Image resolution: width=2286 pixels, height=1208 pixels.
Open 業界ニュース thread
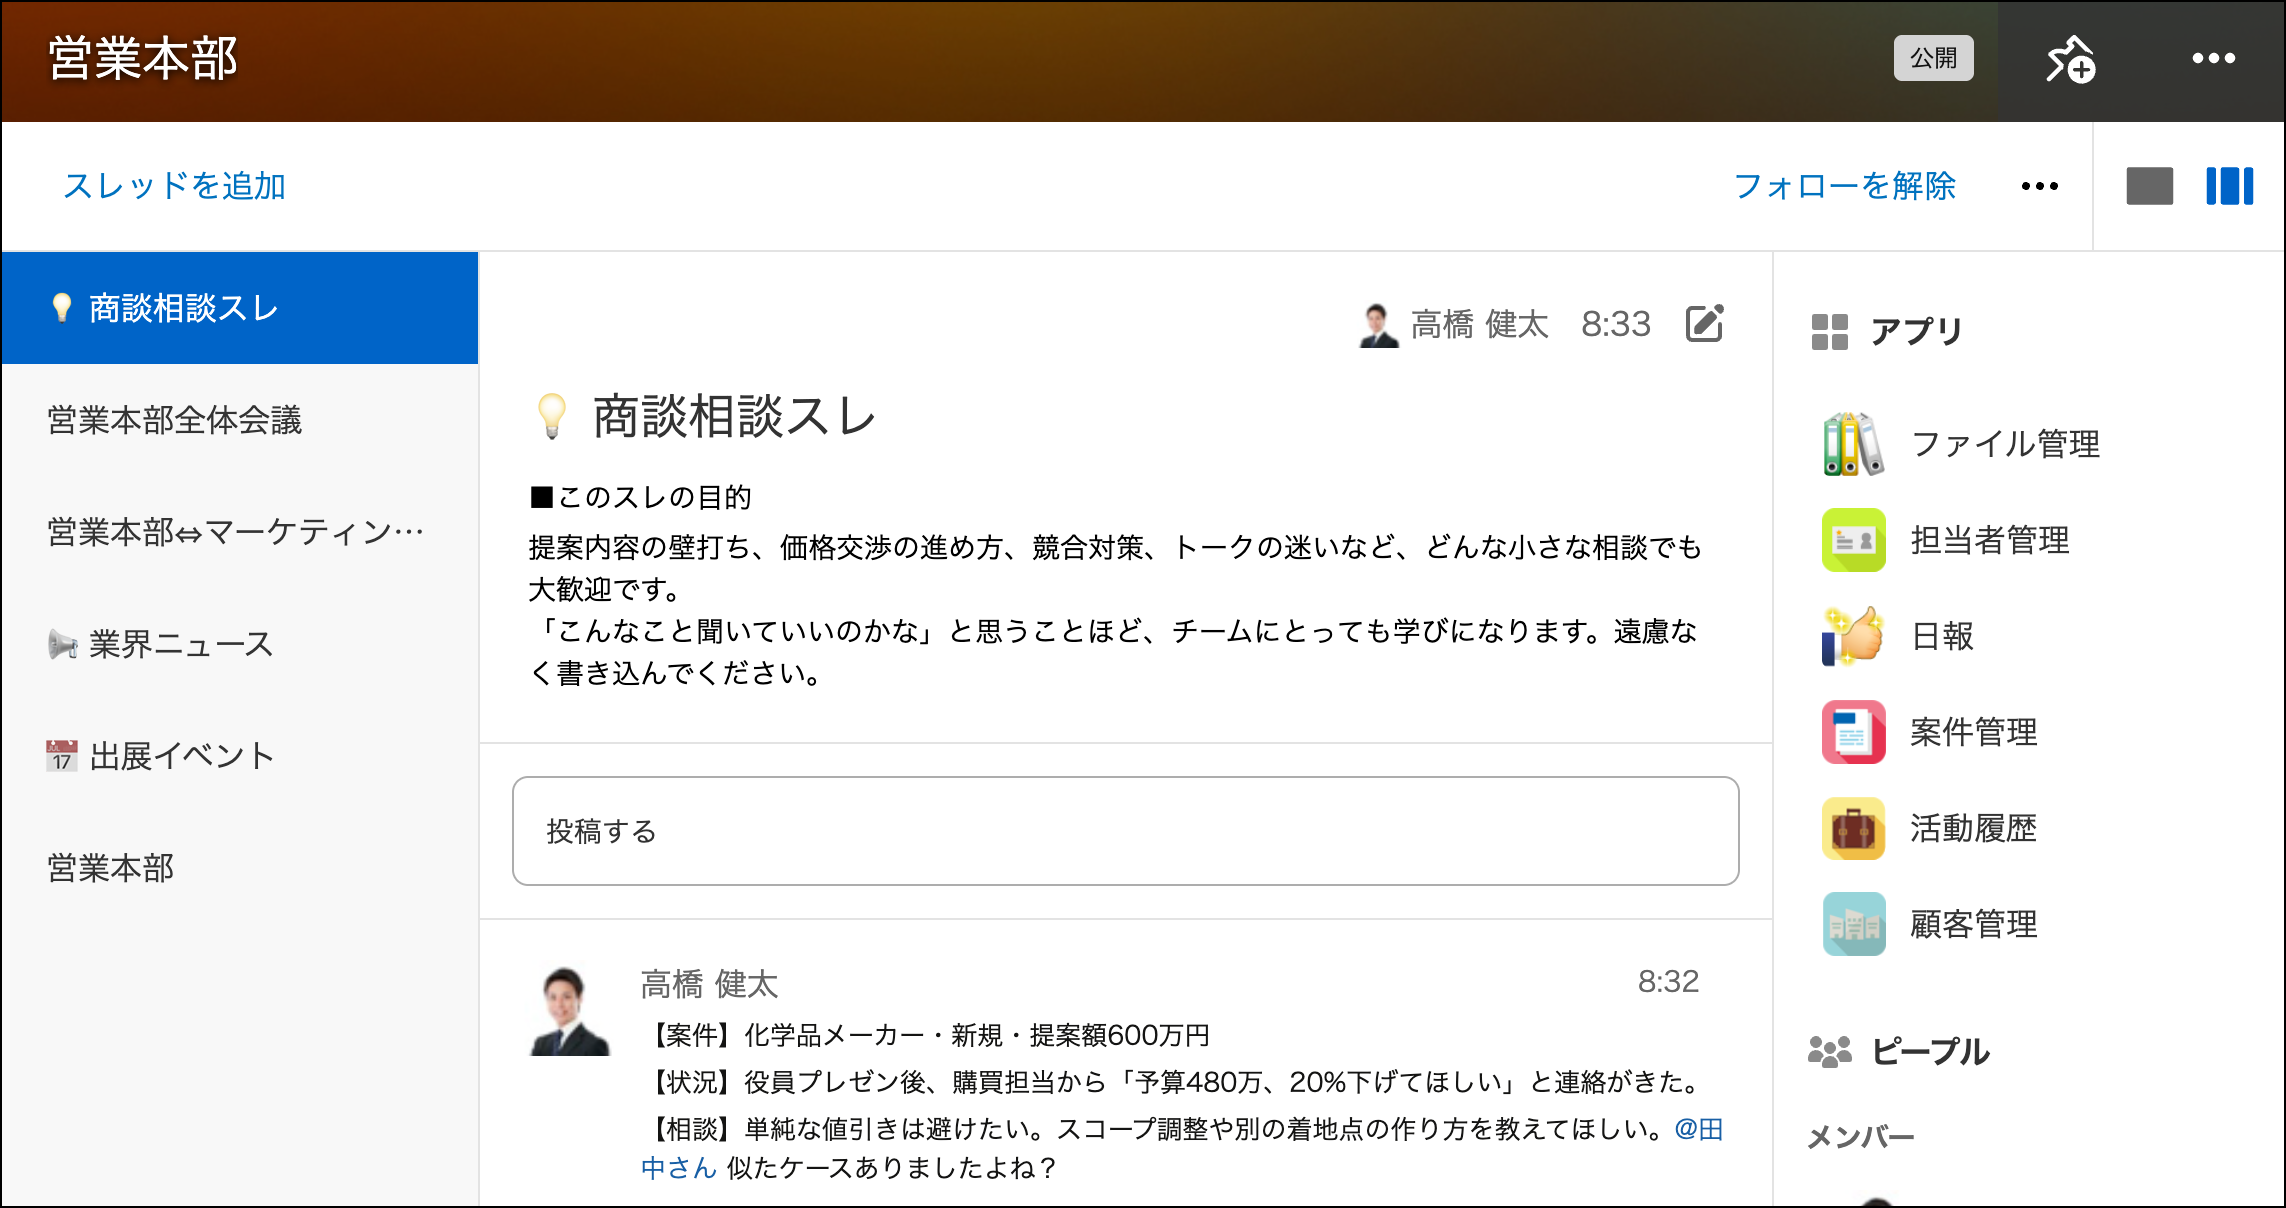click(x=240, y=644)
